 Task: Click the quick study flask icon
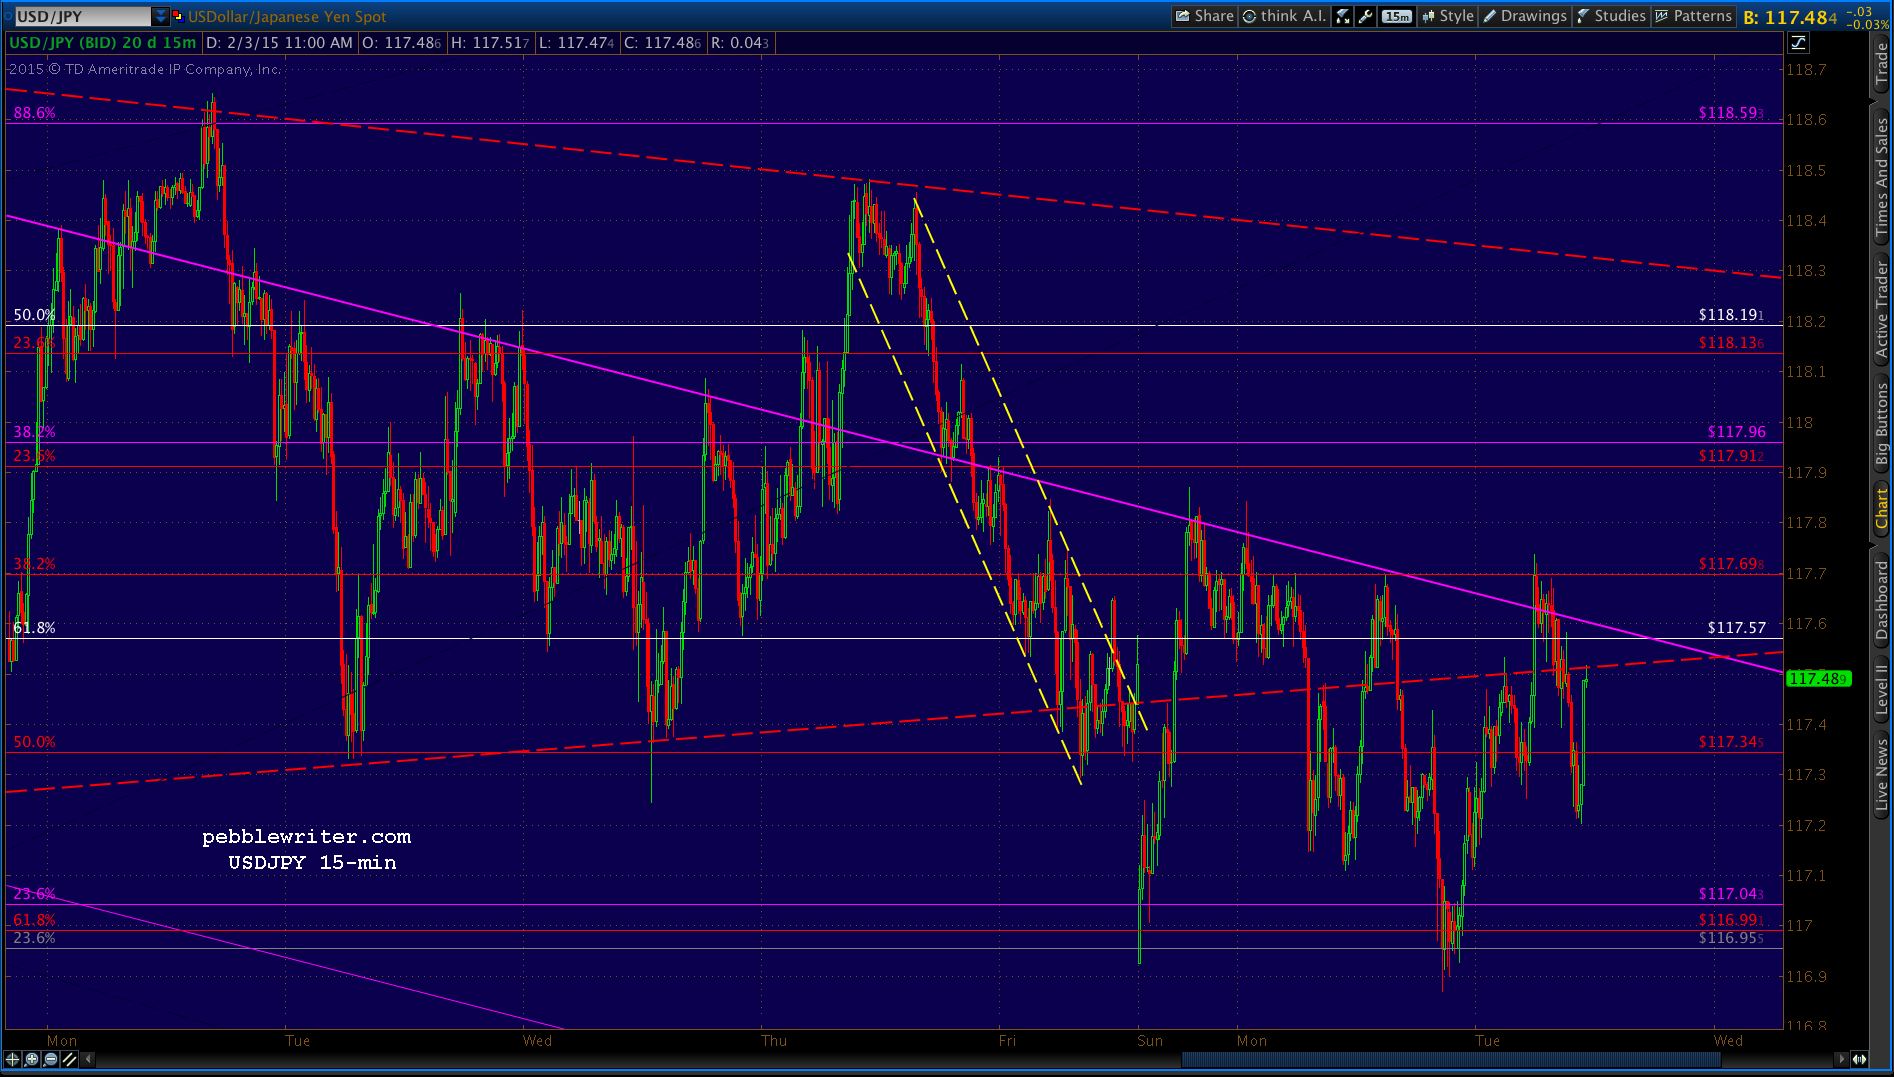coord(1343,16)
